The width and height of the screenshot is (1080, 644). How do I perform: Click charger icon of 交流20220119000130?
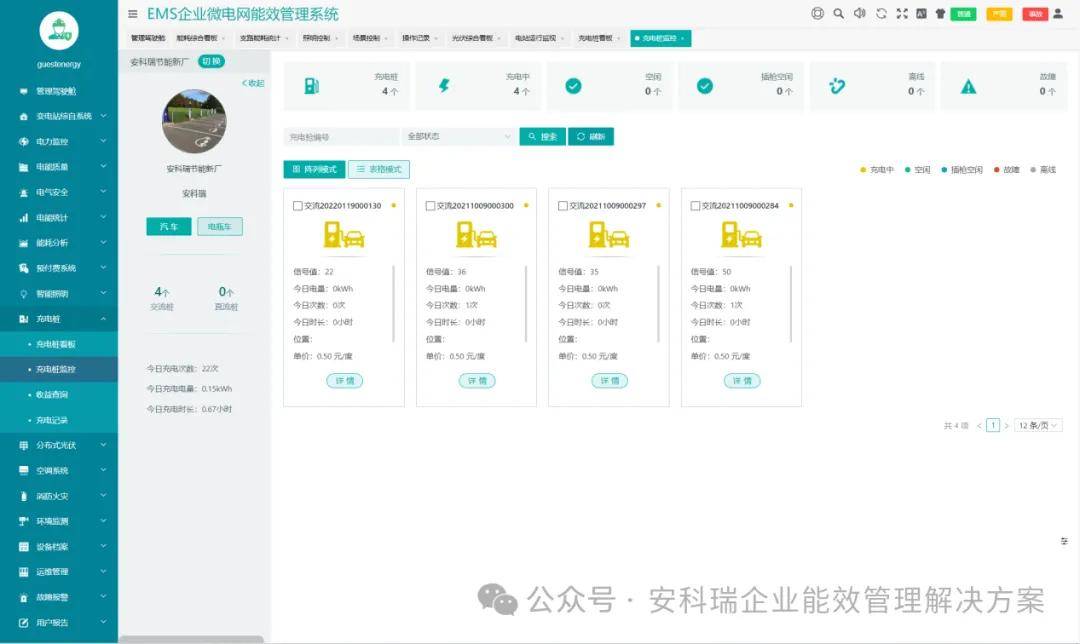click(344, 234)
